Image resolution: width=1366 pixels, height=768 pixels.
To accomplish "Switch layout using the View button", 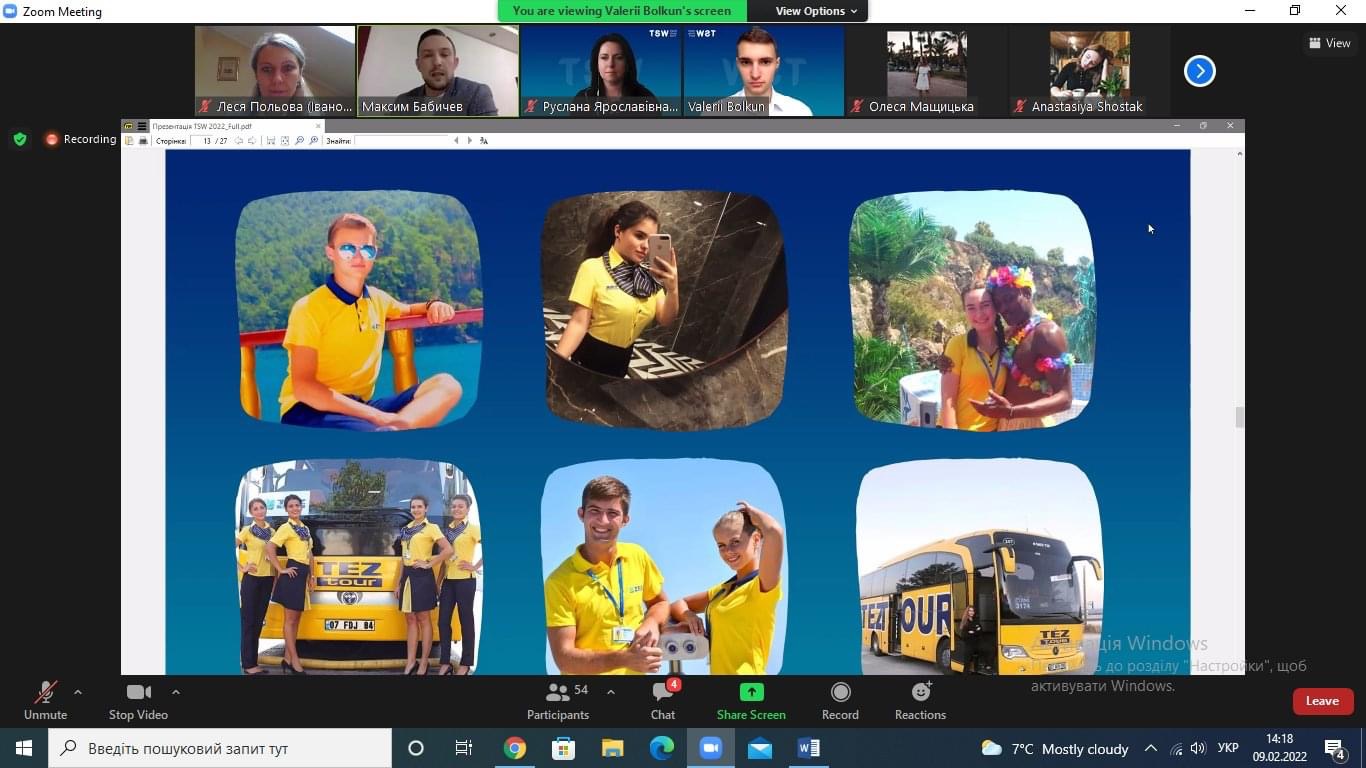I will [1330, 43].
